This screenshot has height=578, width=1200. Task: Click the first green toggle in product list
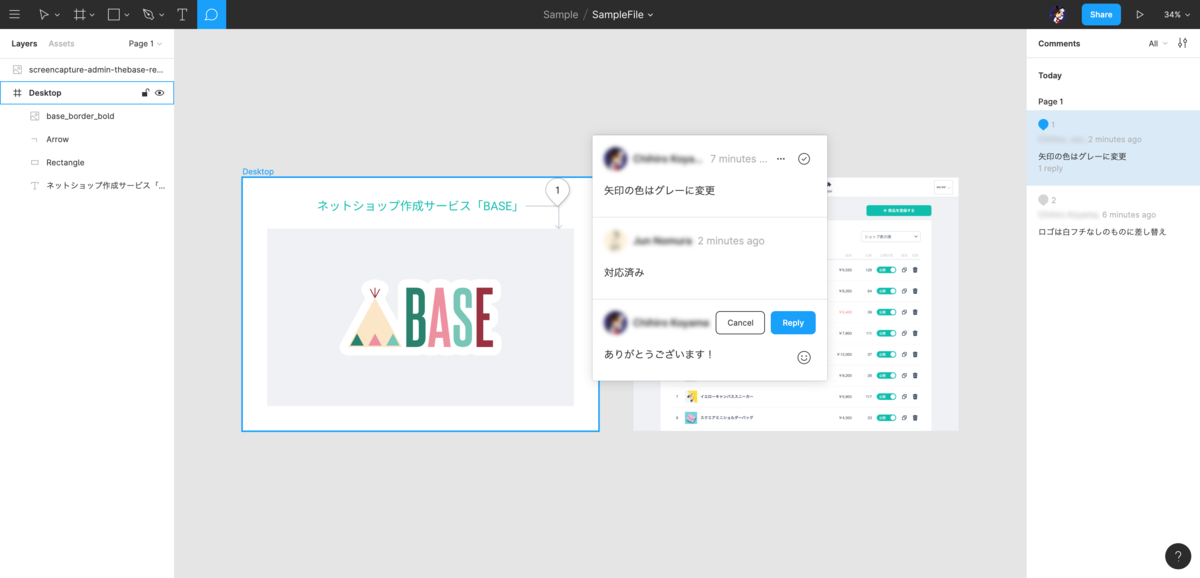pyautogui.click(x=886, y=270)
